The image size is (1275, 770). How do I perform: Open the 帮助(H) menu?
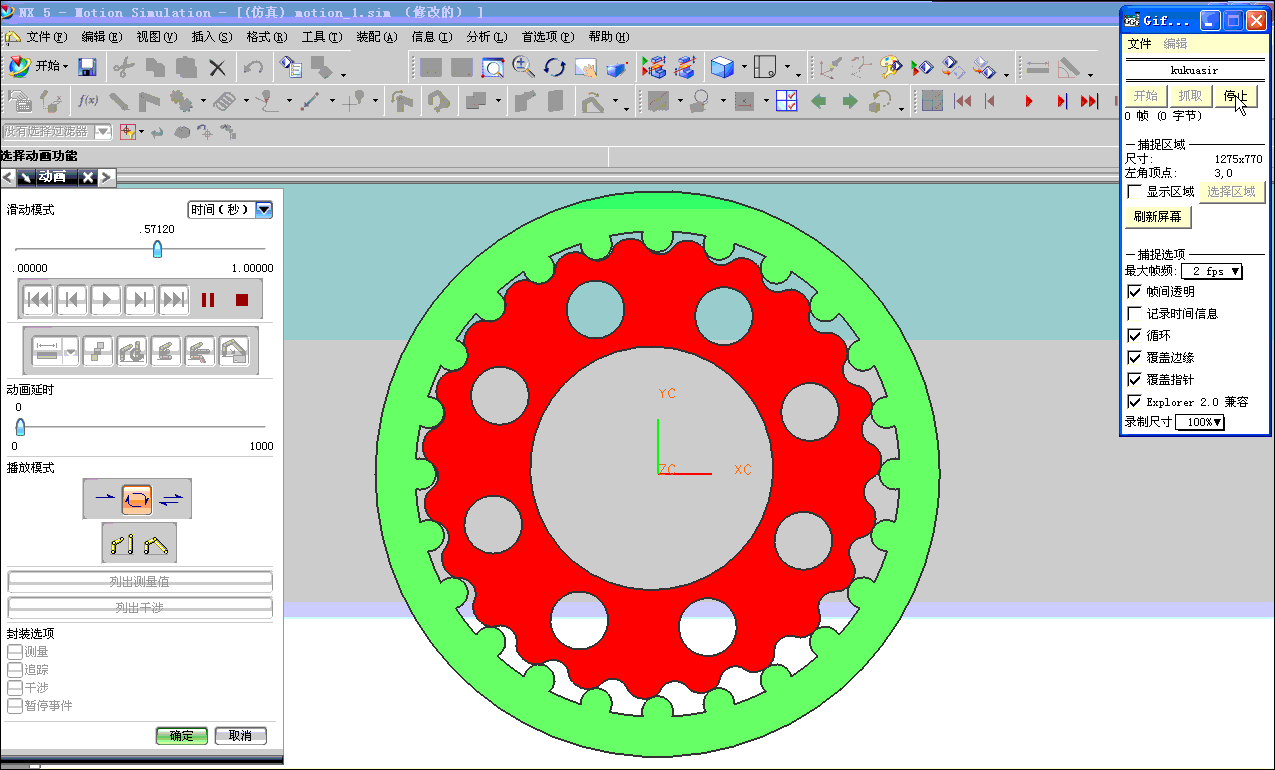[x=608, y=37]
